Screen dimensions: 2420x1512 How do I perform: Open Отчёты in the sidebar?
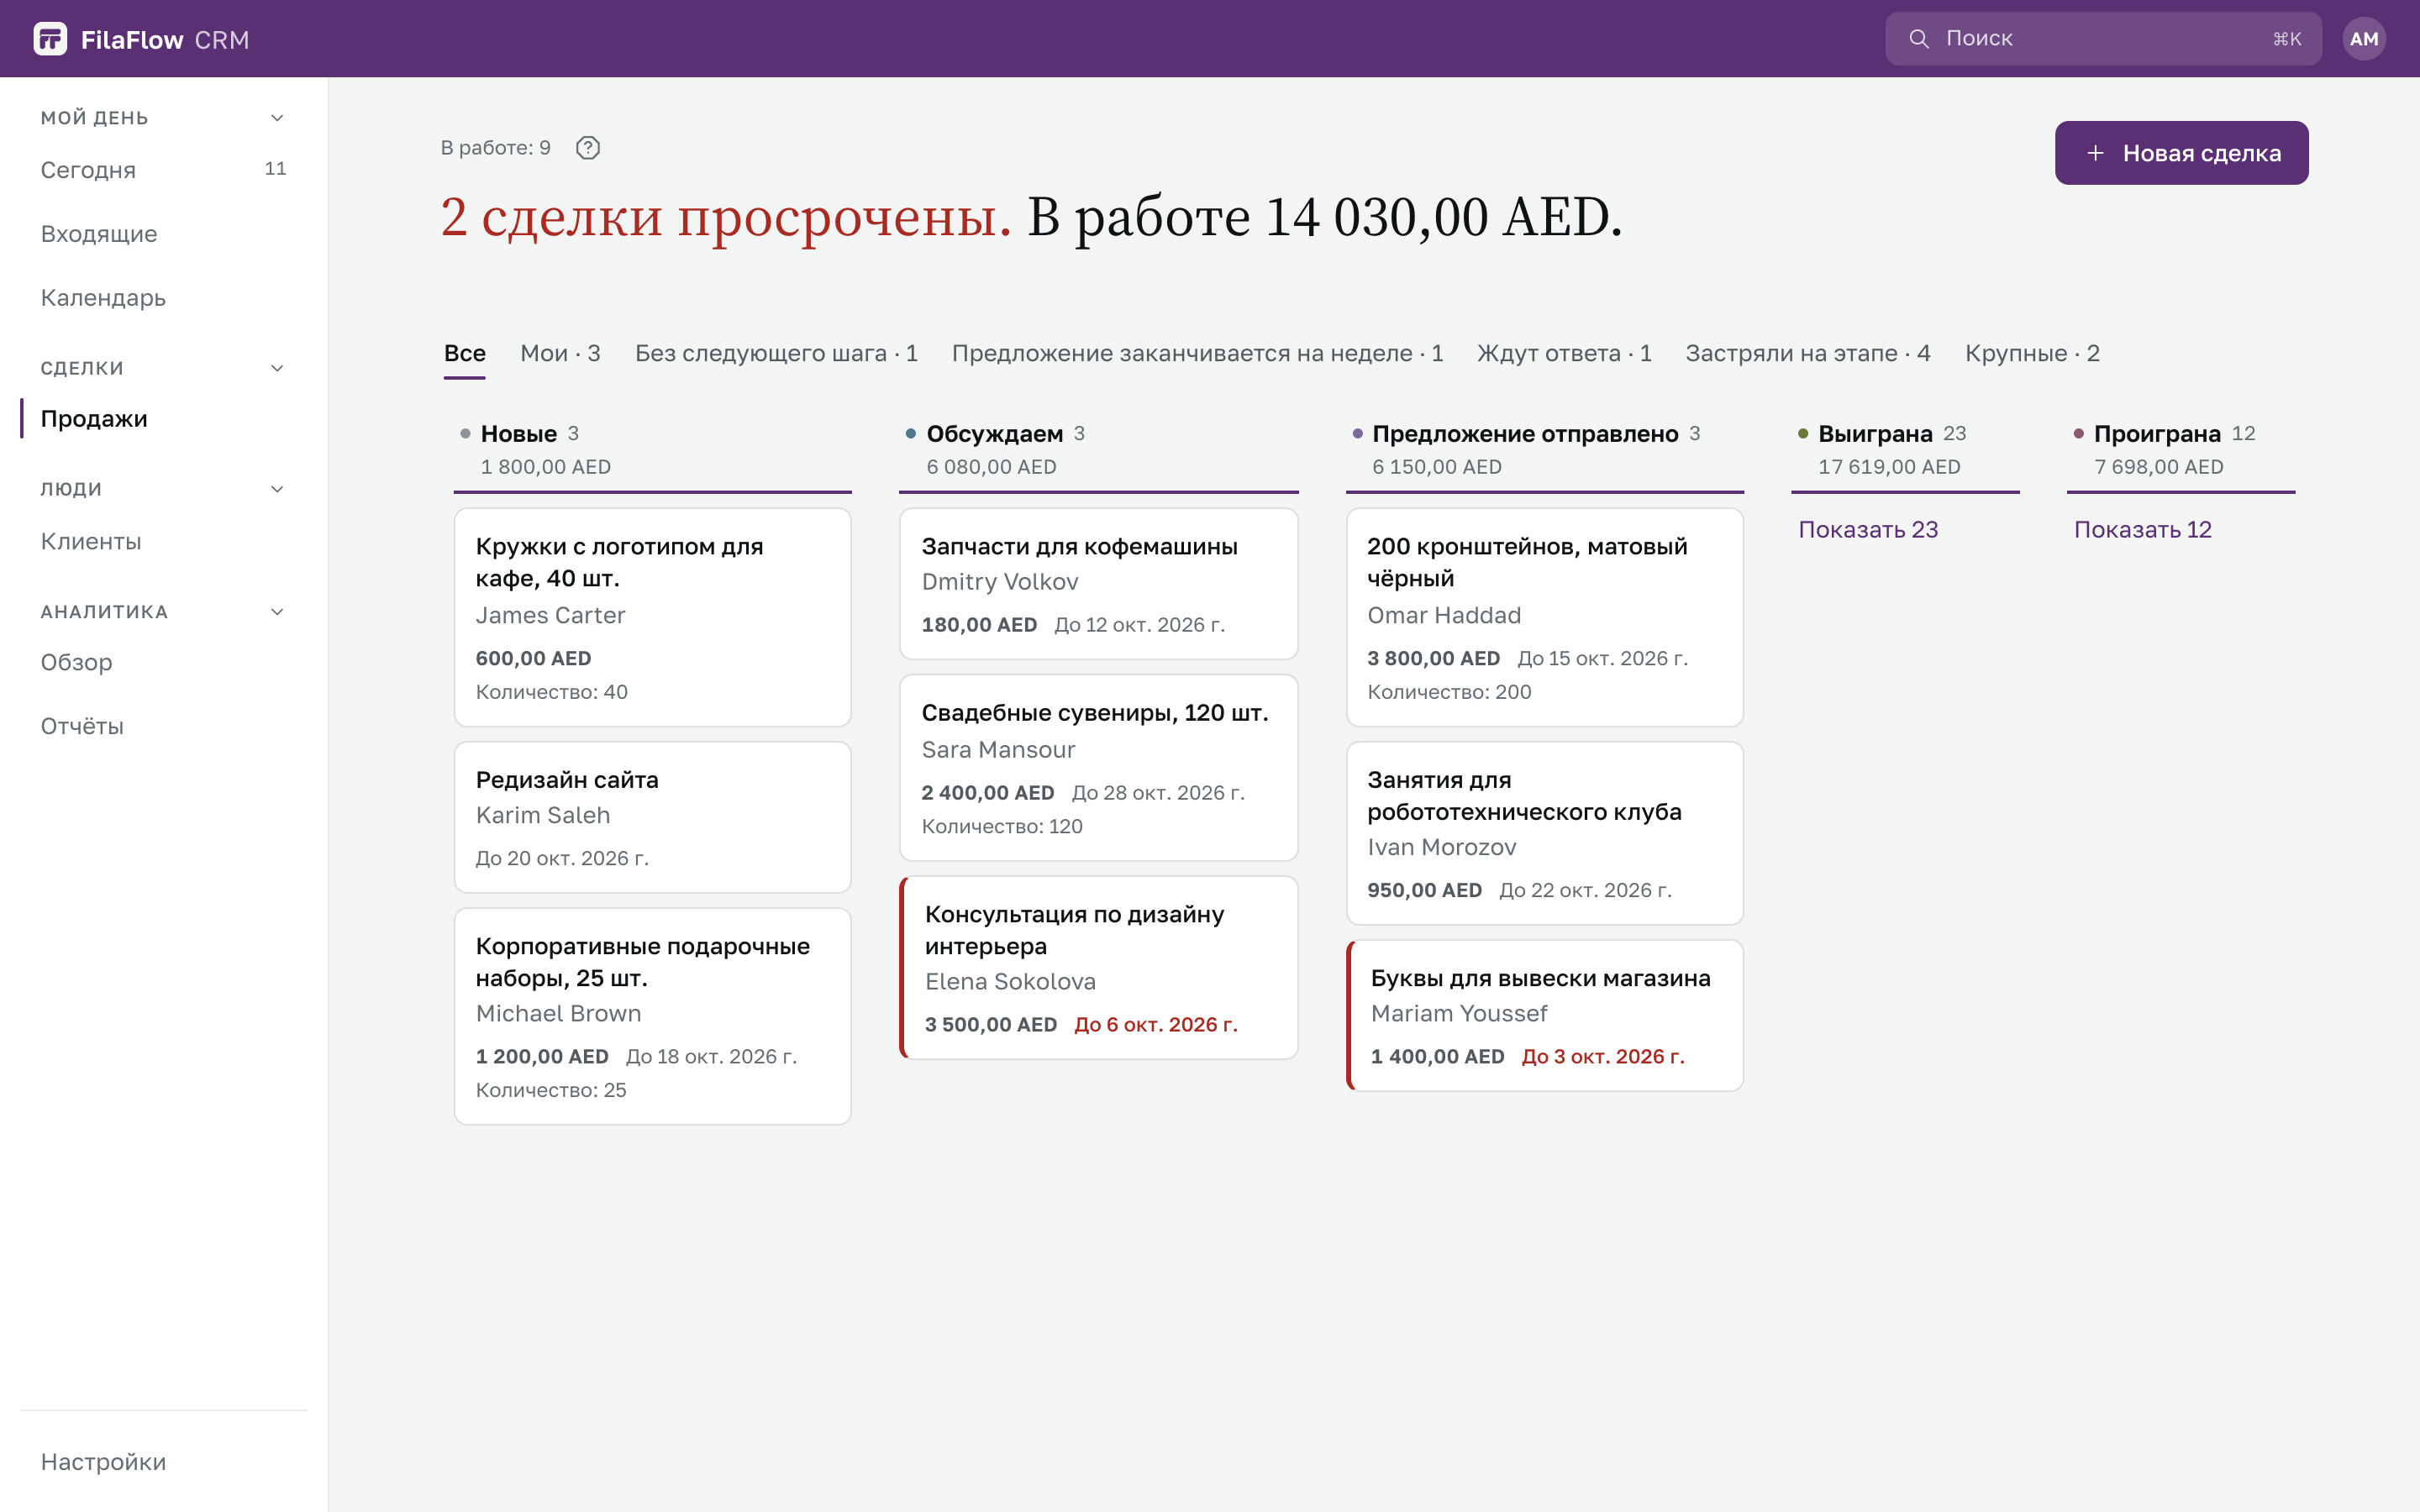coord(164,727)
